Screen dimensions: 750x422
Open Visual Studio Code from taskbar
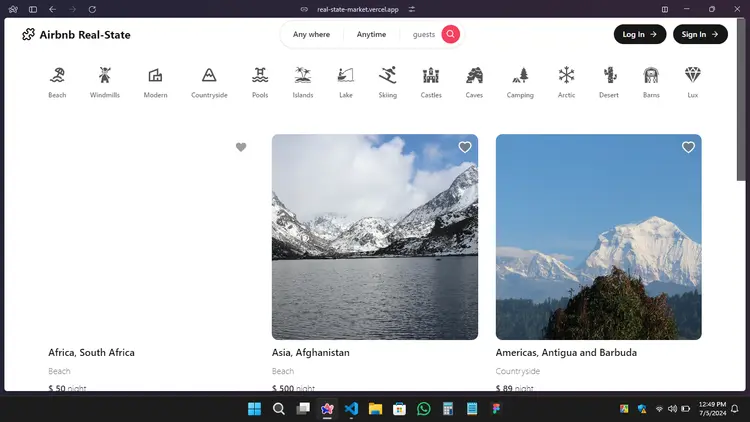[351, 409]
